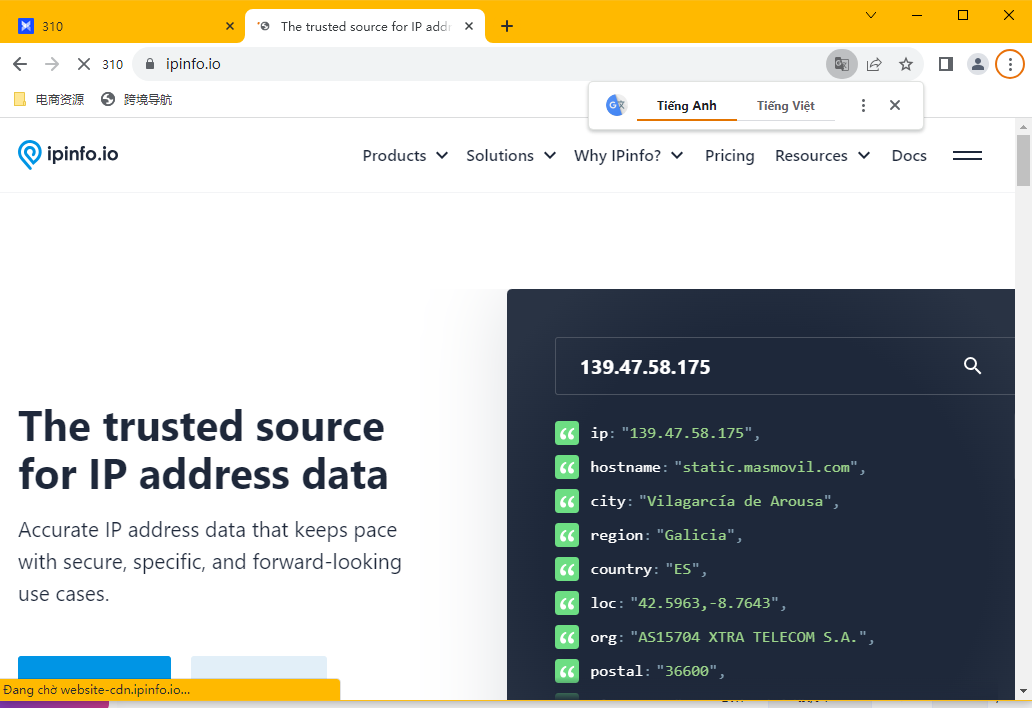This screenshot has width=1032, height=708.
Task: Select Tiếng Việt translation tab
Action: tap(785, 106)
